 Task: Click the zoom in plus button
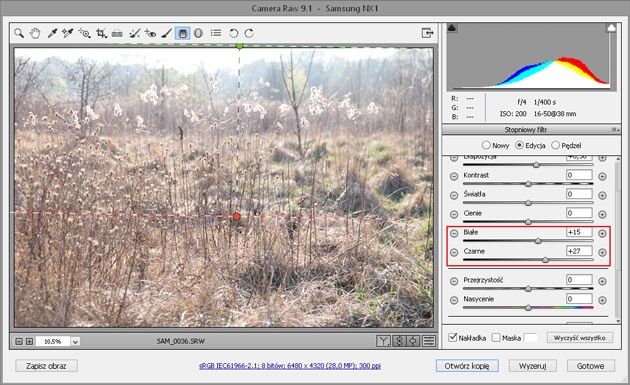[x=29, y=341]
